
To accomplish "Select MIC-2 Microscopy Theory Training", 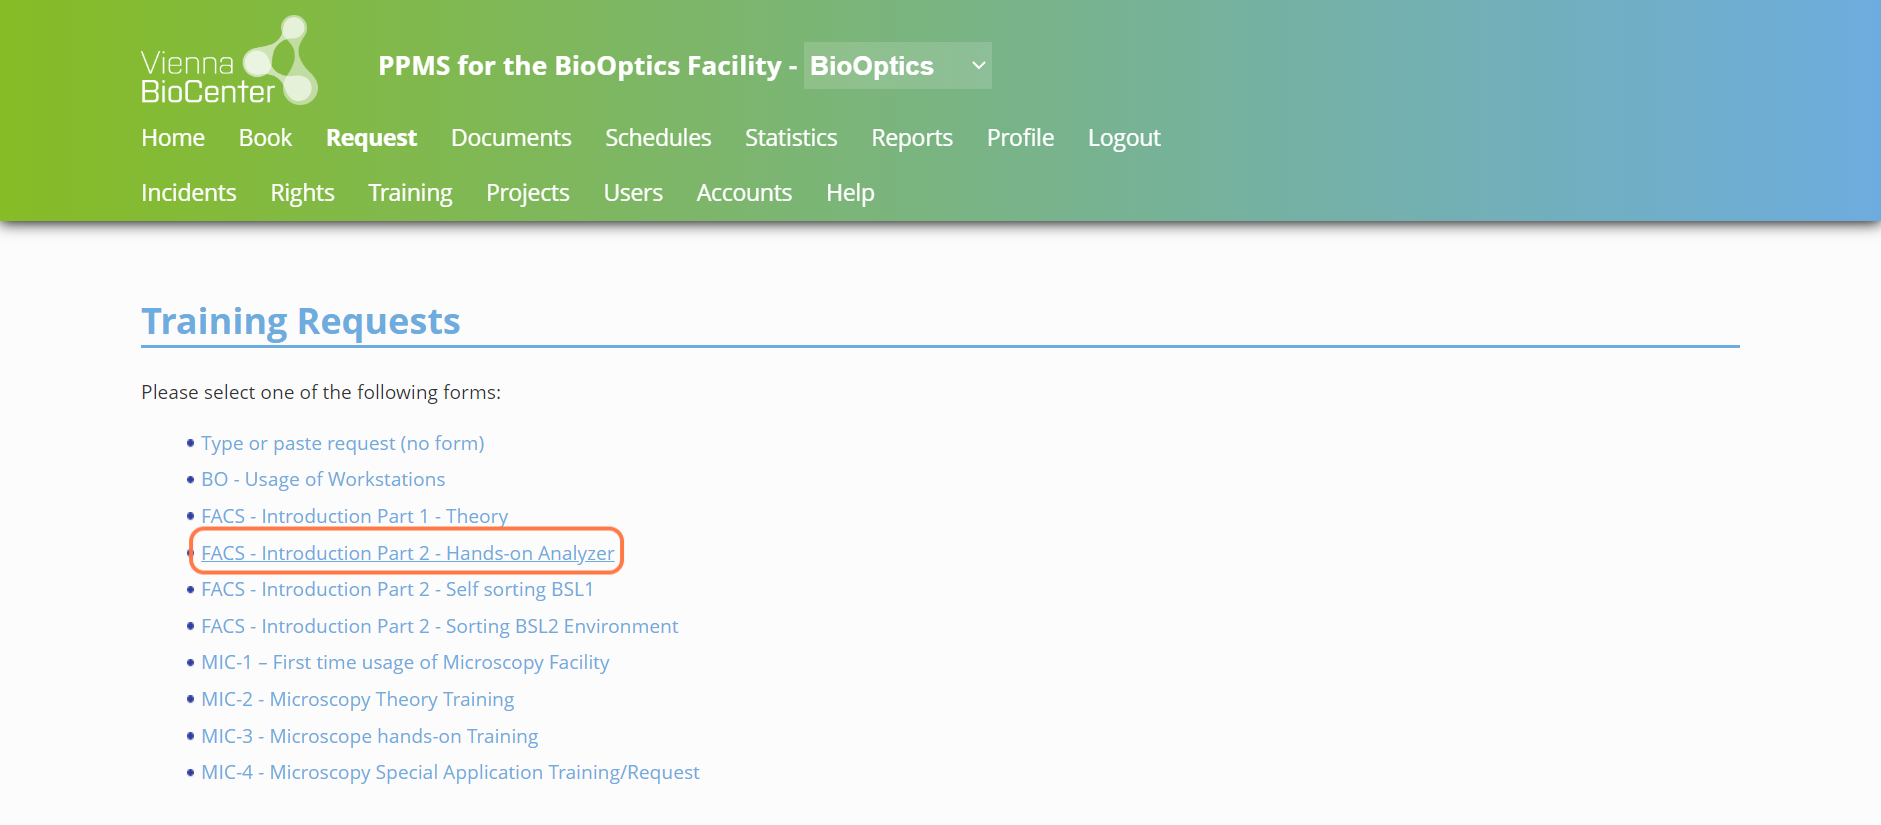I will pyautogui.click(x=357, y=699).
